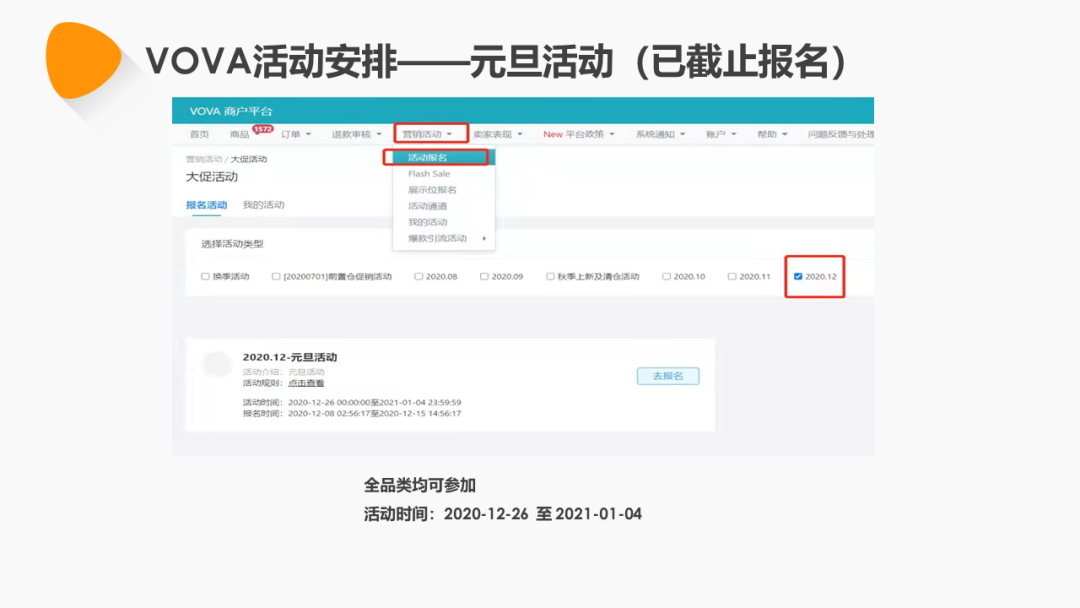The width and height of the screenshot is (1080, 608).
Task: Check the 2020.08 activity type box
Action: 418,277
